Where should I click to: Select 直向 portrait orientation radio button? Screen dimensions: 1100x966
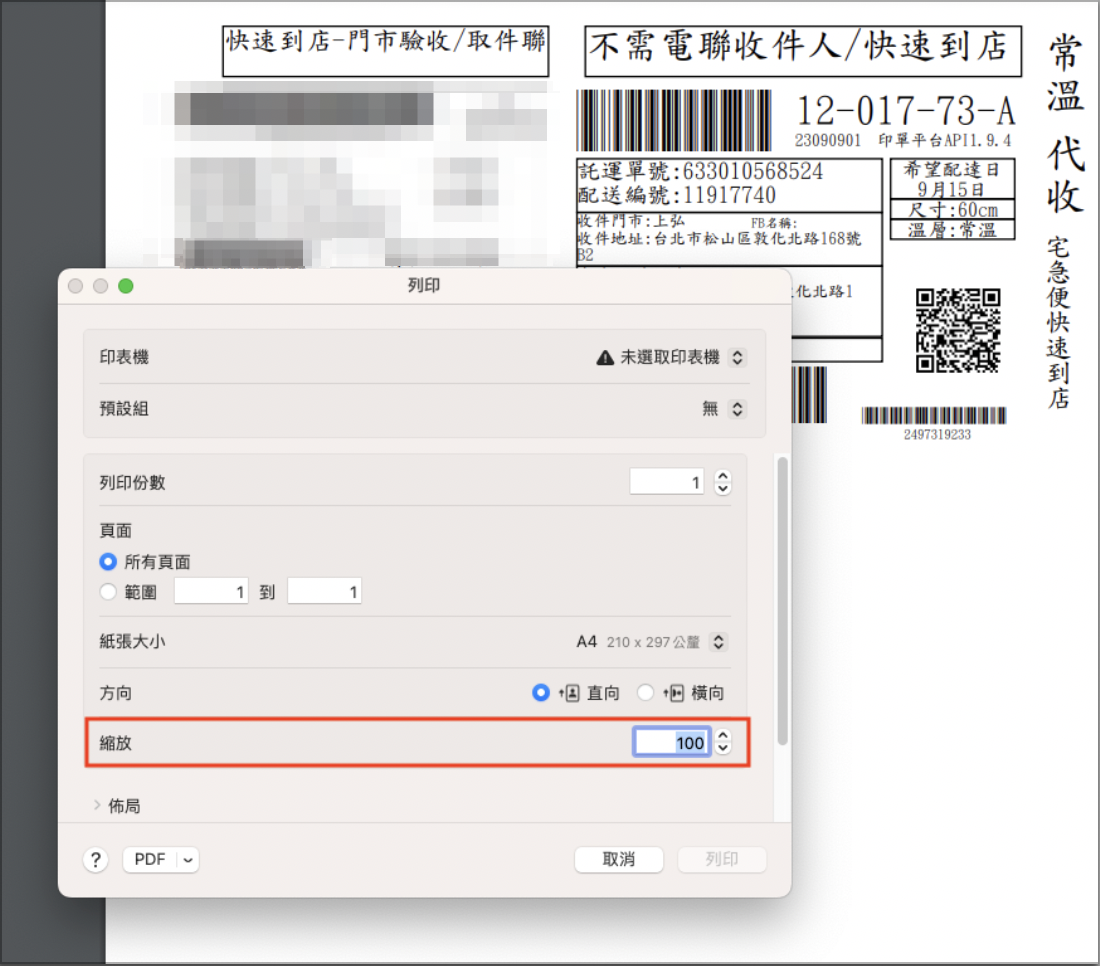click(541, 693)
